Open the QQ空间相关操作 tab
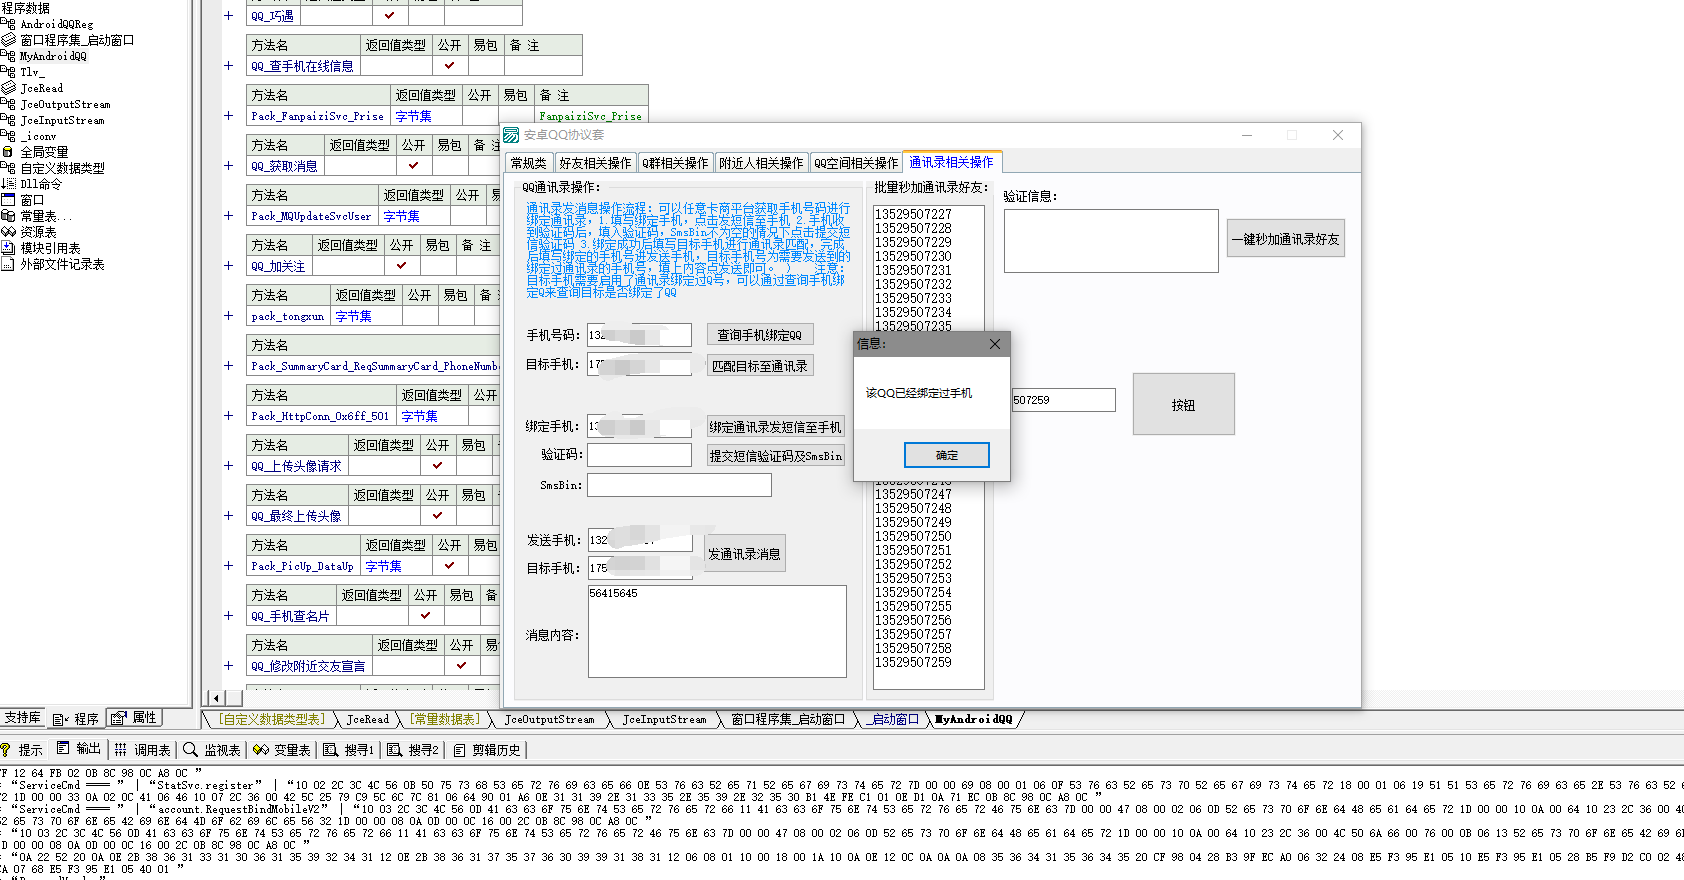The width and height of the screenshot is (1684, 880). (x=856, y=163)
